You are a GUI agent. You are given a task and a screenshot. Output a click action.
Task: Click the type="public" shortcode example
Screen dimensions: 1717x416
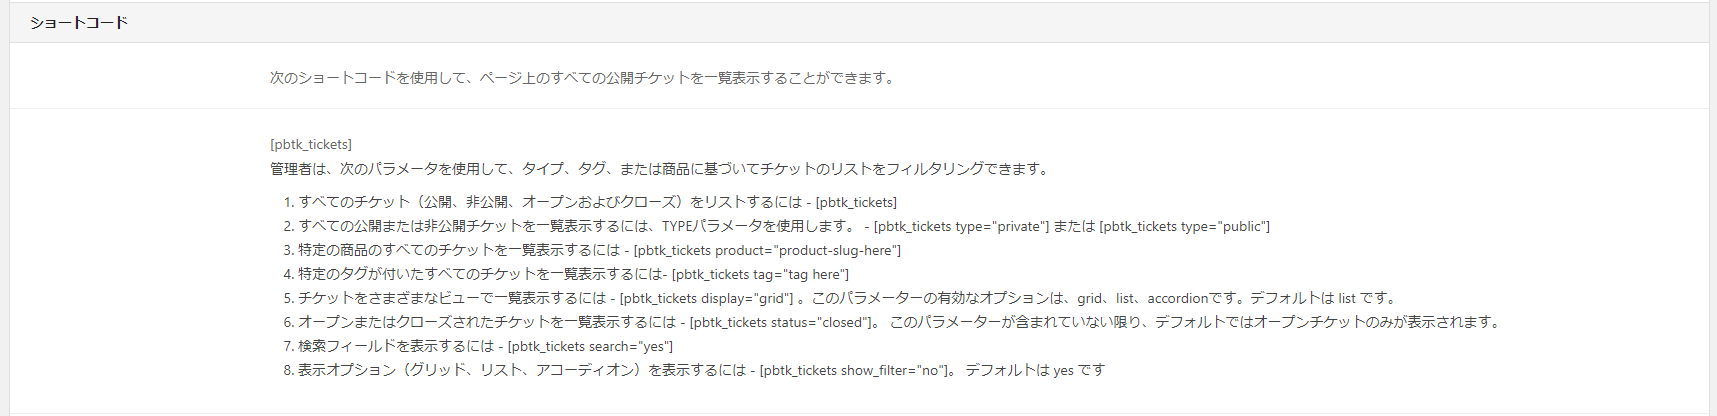[x=1185, y=226]
